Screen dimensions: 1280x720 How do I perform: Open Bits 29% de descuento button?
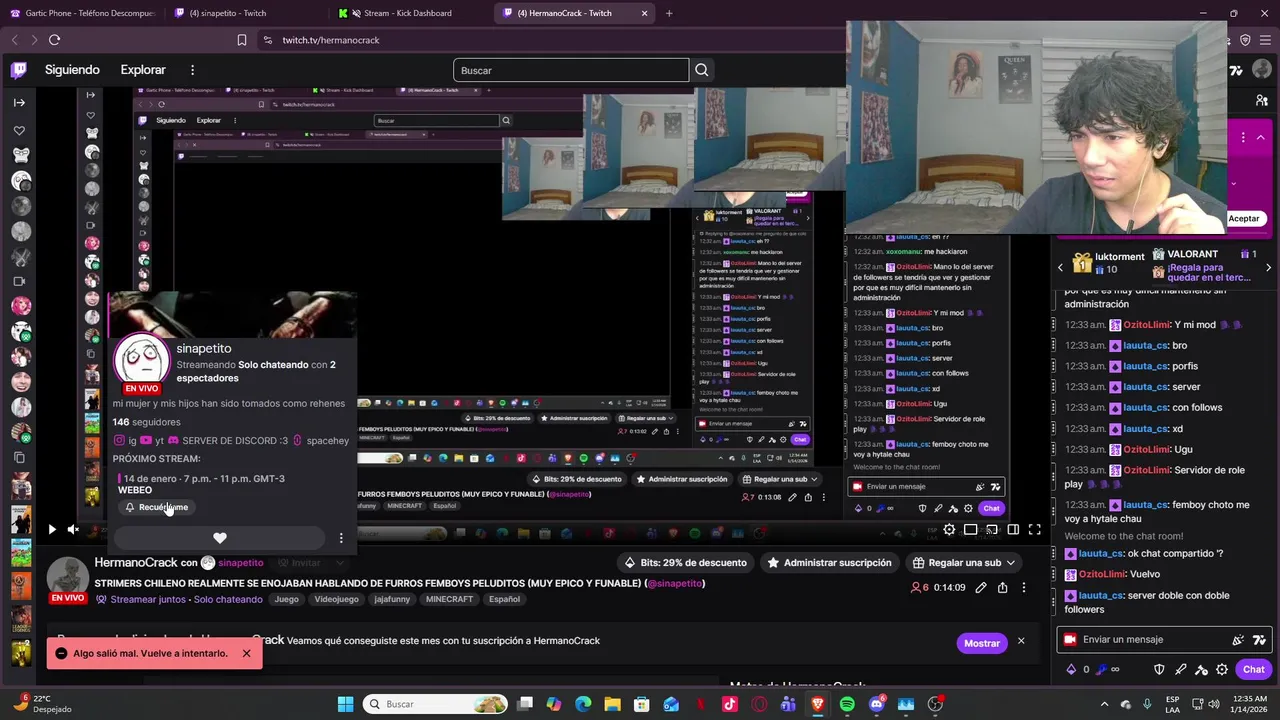(686, 562)
